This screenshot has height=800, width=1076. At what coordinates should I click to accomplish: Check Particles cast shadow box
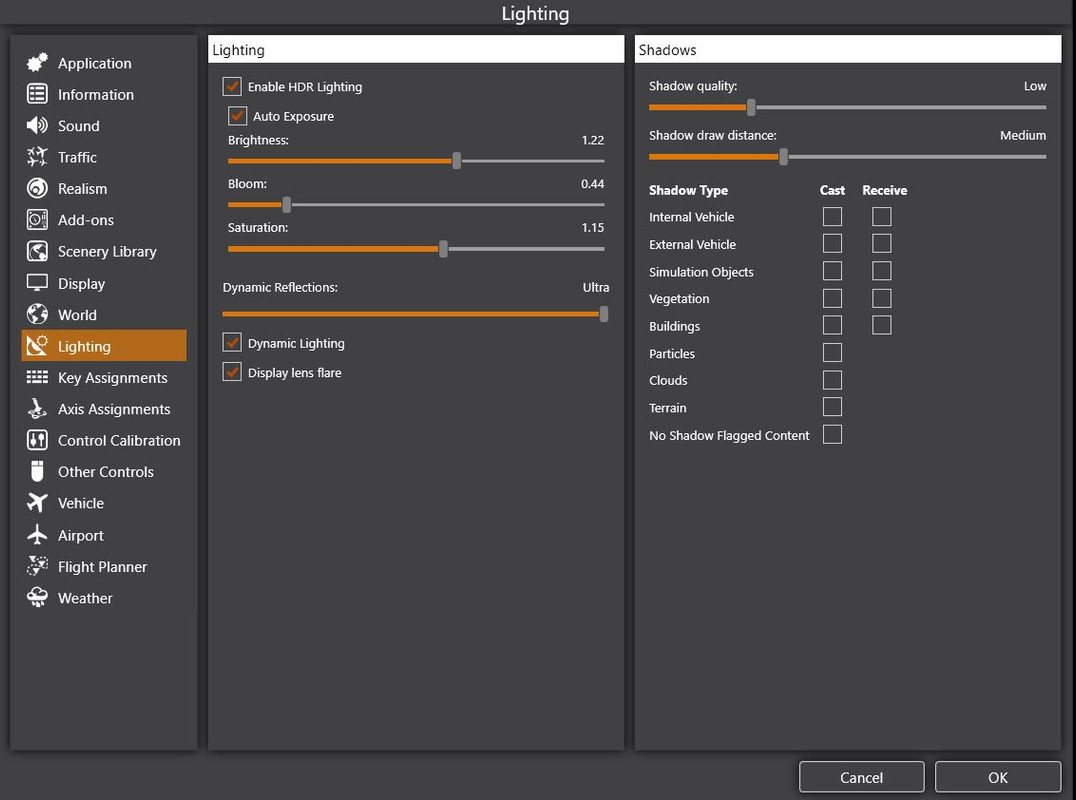(x=832, y=353)
